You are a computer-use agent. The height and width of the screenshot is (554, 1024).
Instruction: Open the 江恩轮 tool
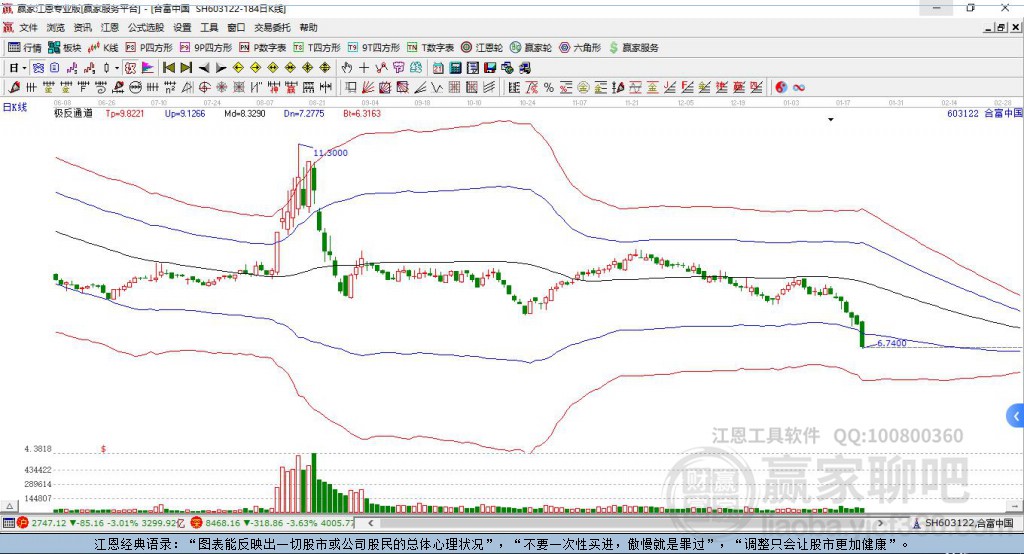[482, 48]
